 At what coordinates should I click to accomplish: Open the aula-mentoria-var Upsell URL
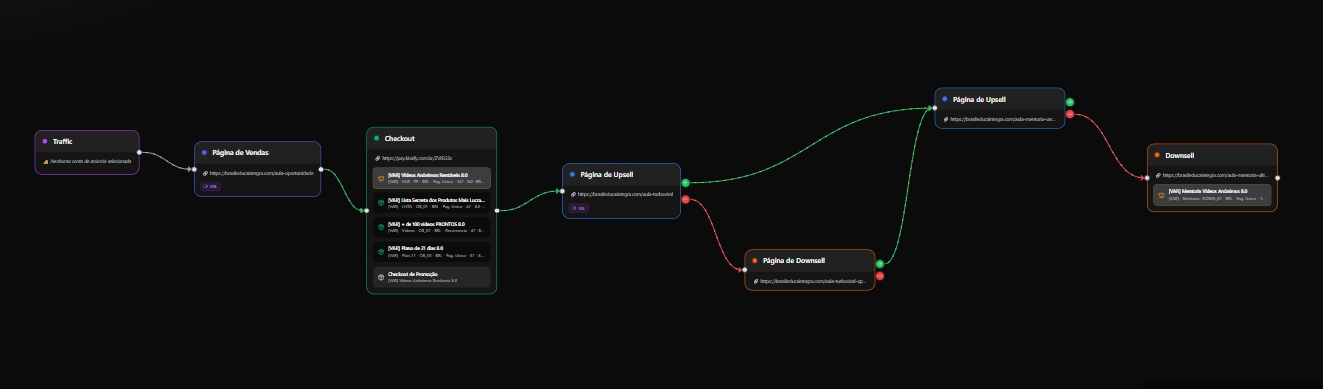point(1003,119)
